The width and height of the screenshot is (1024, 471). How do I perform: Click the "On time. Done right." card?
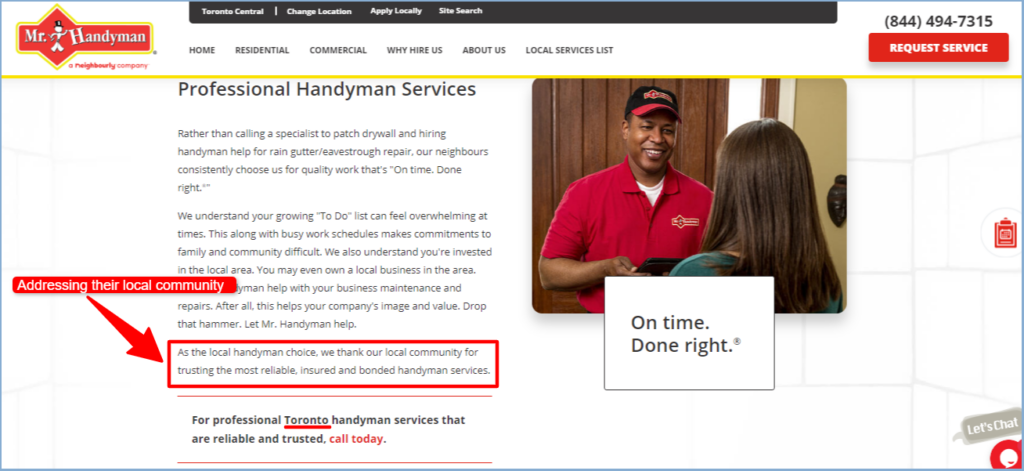tap(689, 333)
